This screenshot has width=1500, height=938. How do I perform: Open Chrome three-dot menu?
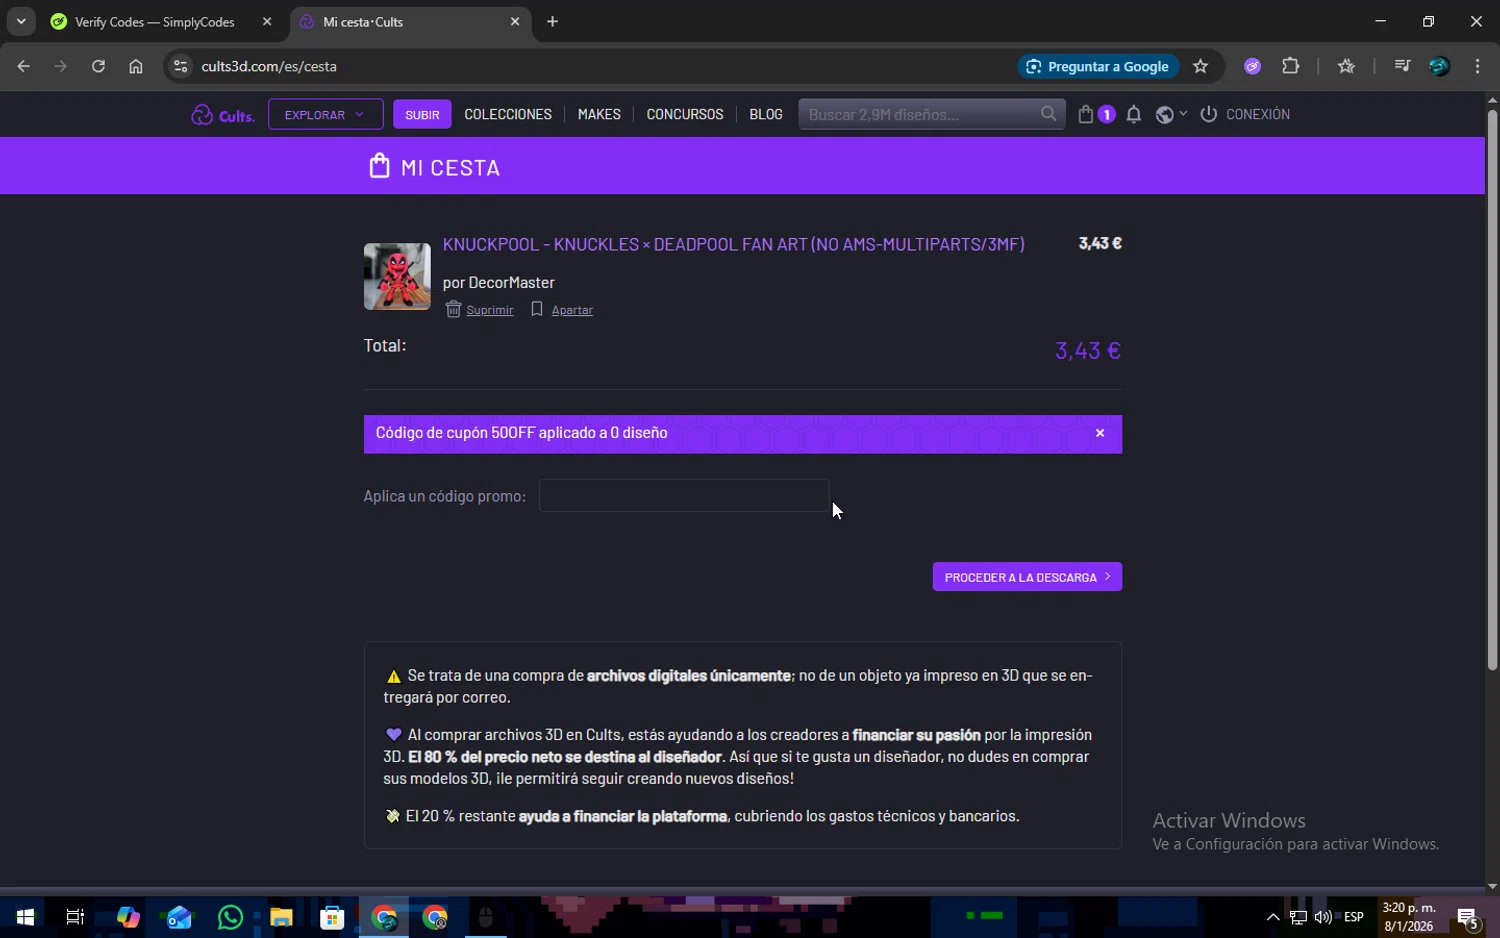coord(1477,66)
